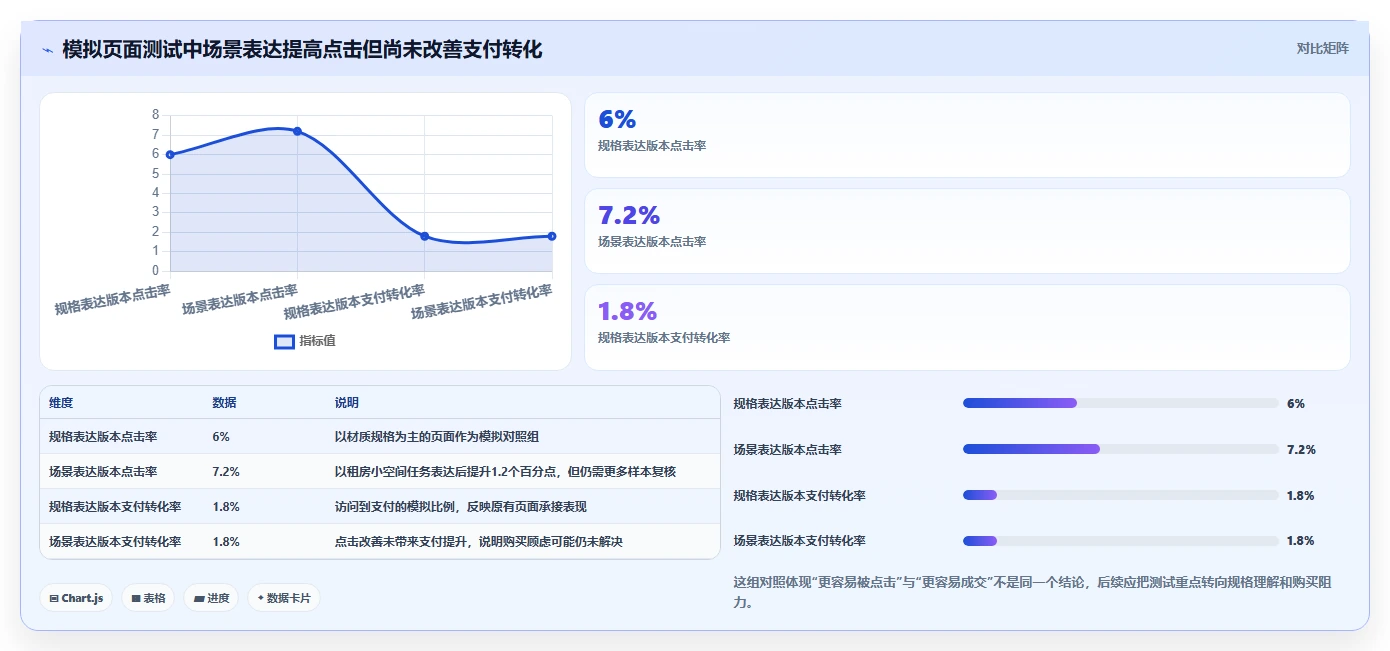Click the icon in Chart.js chip

54,599
